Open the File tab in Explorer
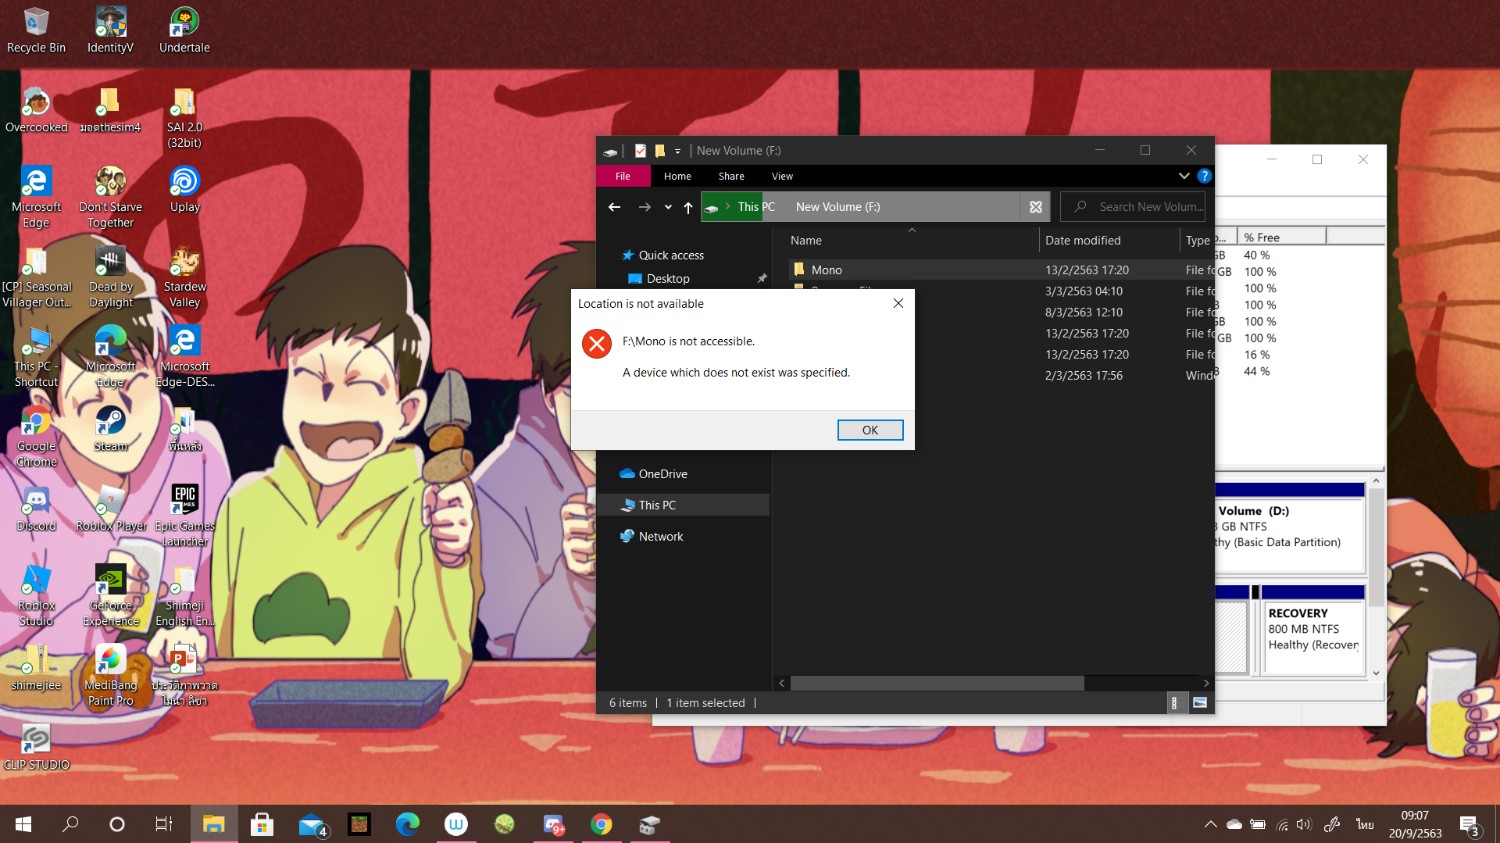Image resolution: width=1500 pixels, height=843 pixels. pos(623,176)
